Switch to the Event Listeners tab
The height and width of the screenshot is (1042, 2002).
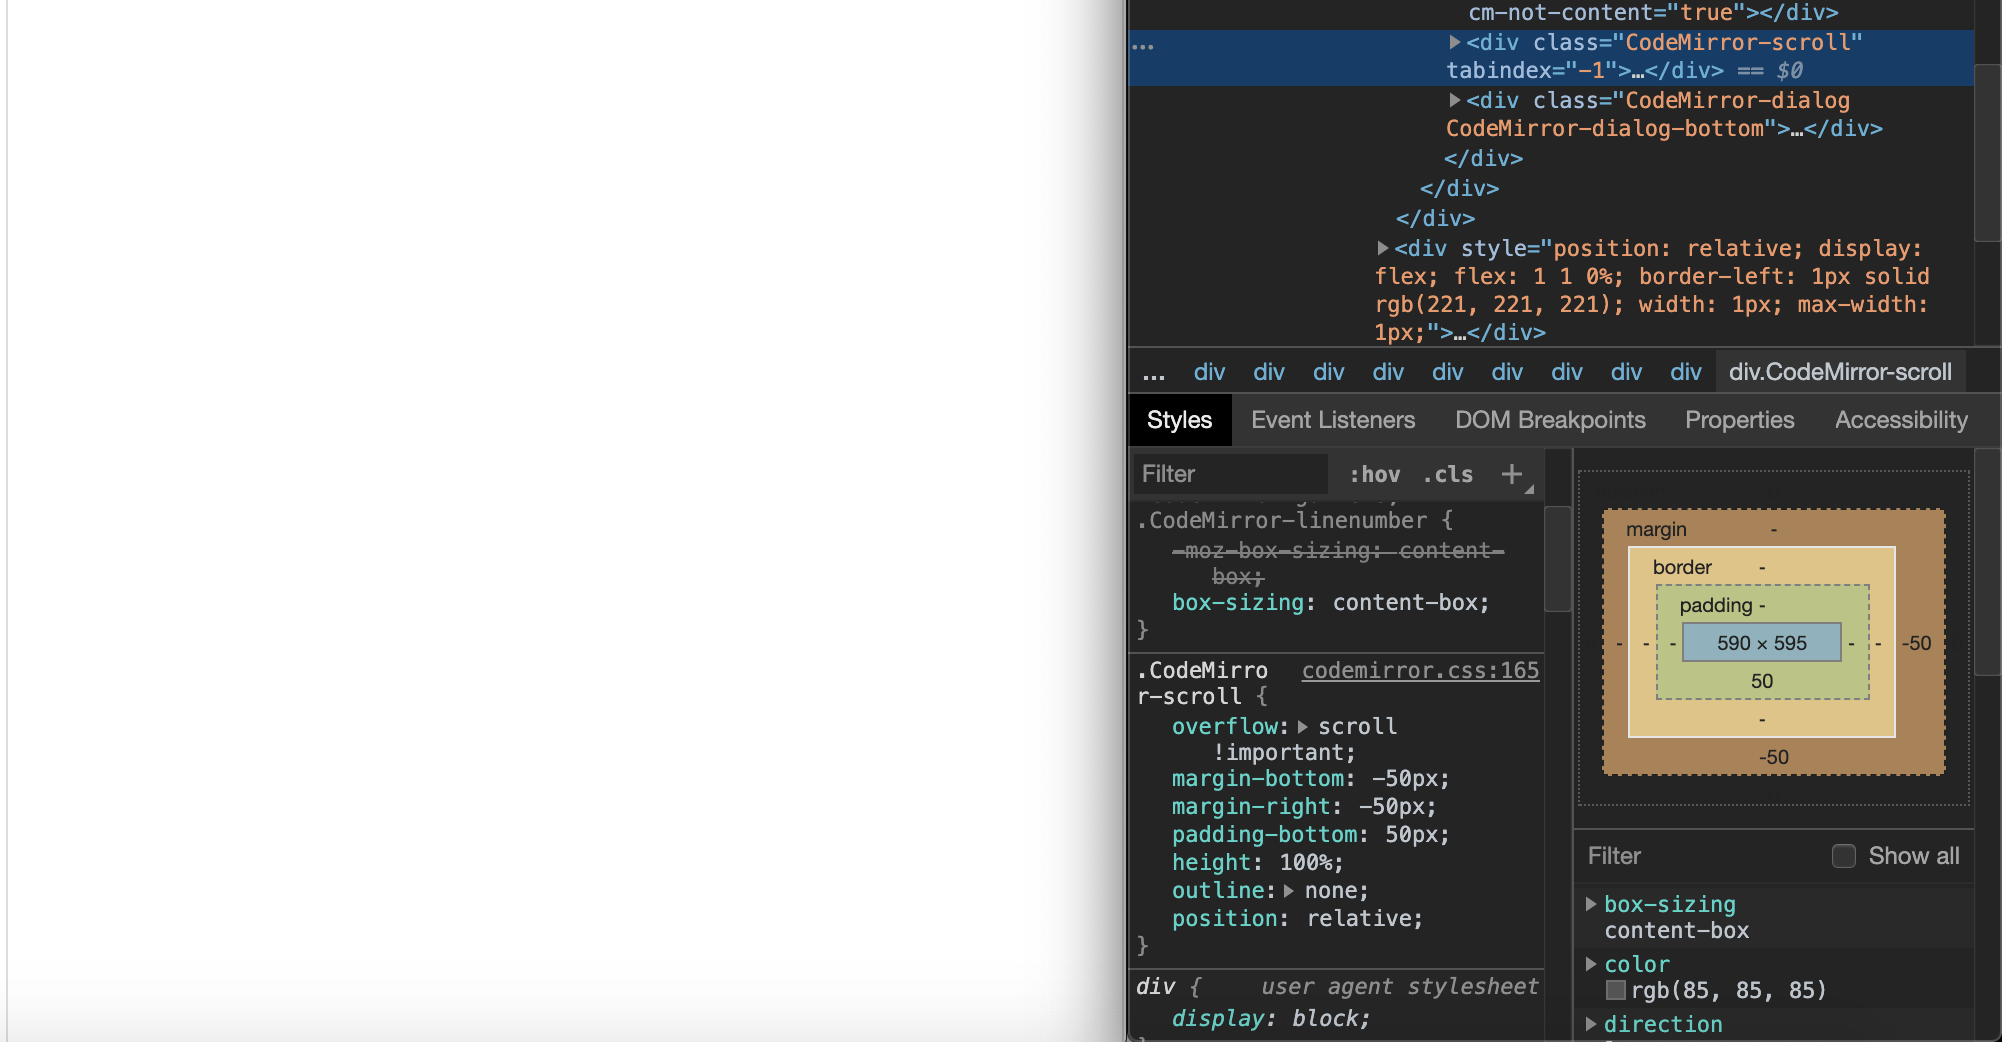(1333, 420)
